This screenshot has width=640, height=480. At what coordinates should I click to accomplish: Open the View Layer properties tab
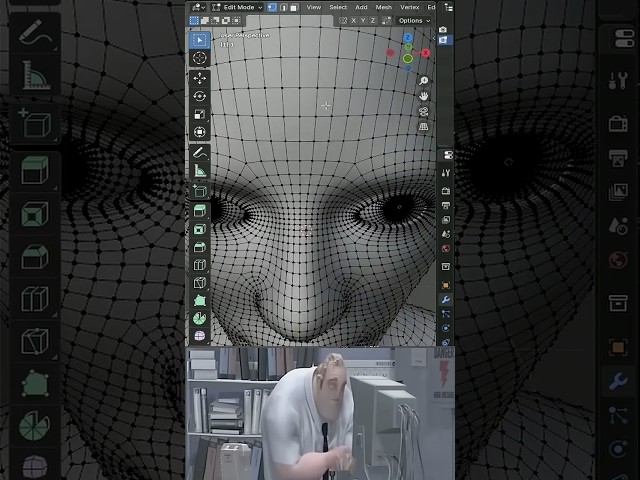click(x=446, y=220)
